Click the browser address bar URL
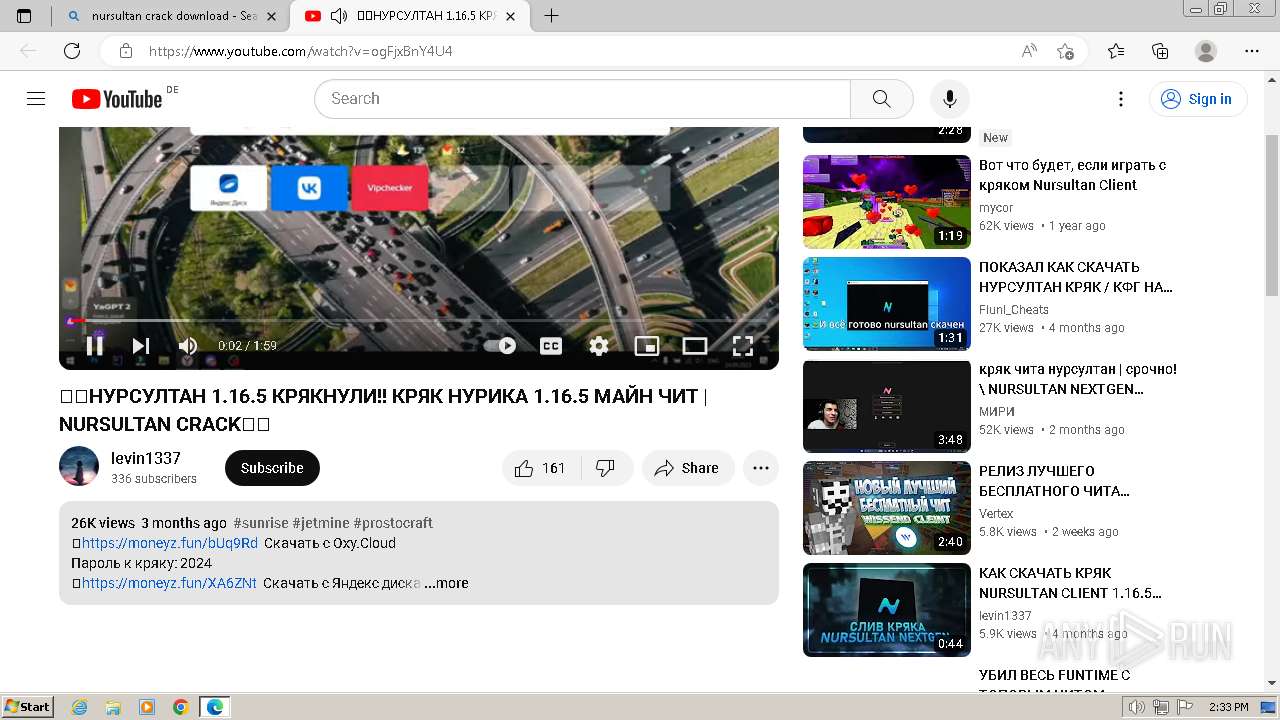The image size is (1280, 720). [301, 51]
